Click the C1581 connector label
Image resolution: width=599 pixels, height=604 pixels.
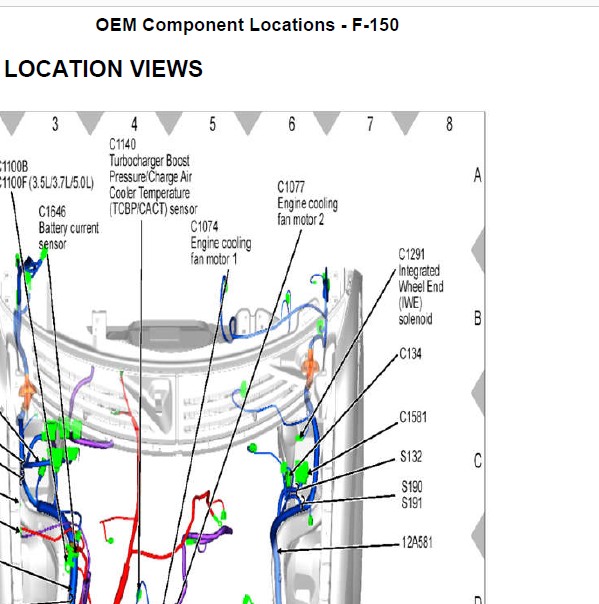(x=413, y=417)
